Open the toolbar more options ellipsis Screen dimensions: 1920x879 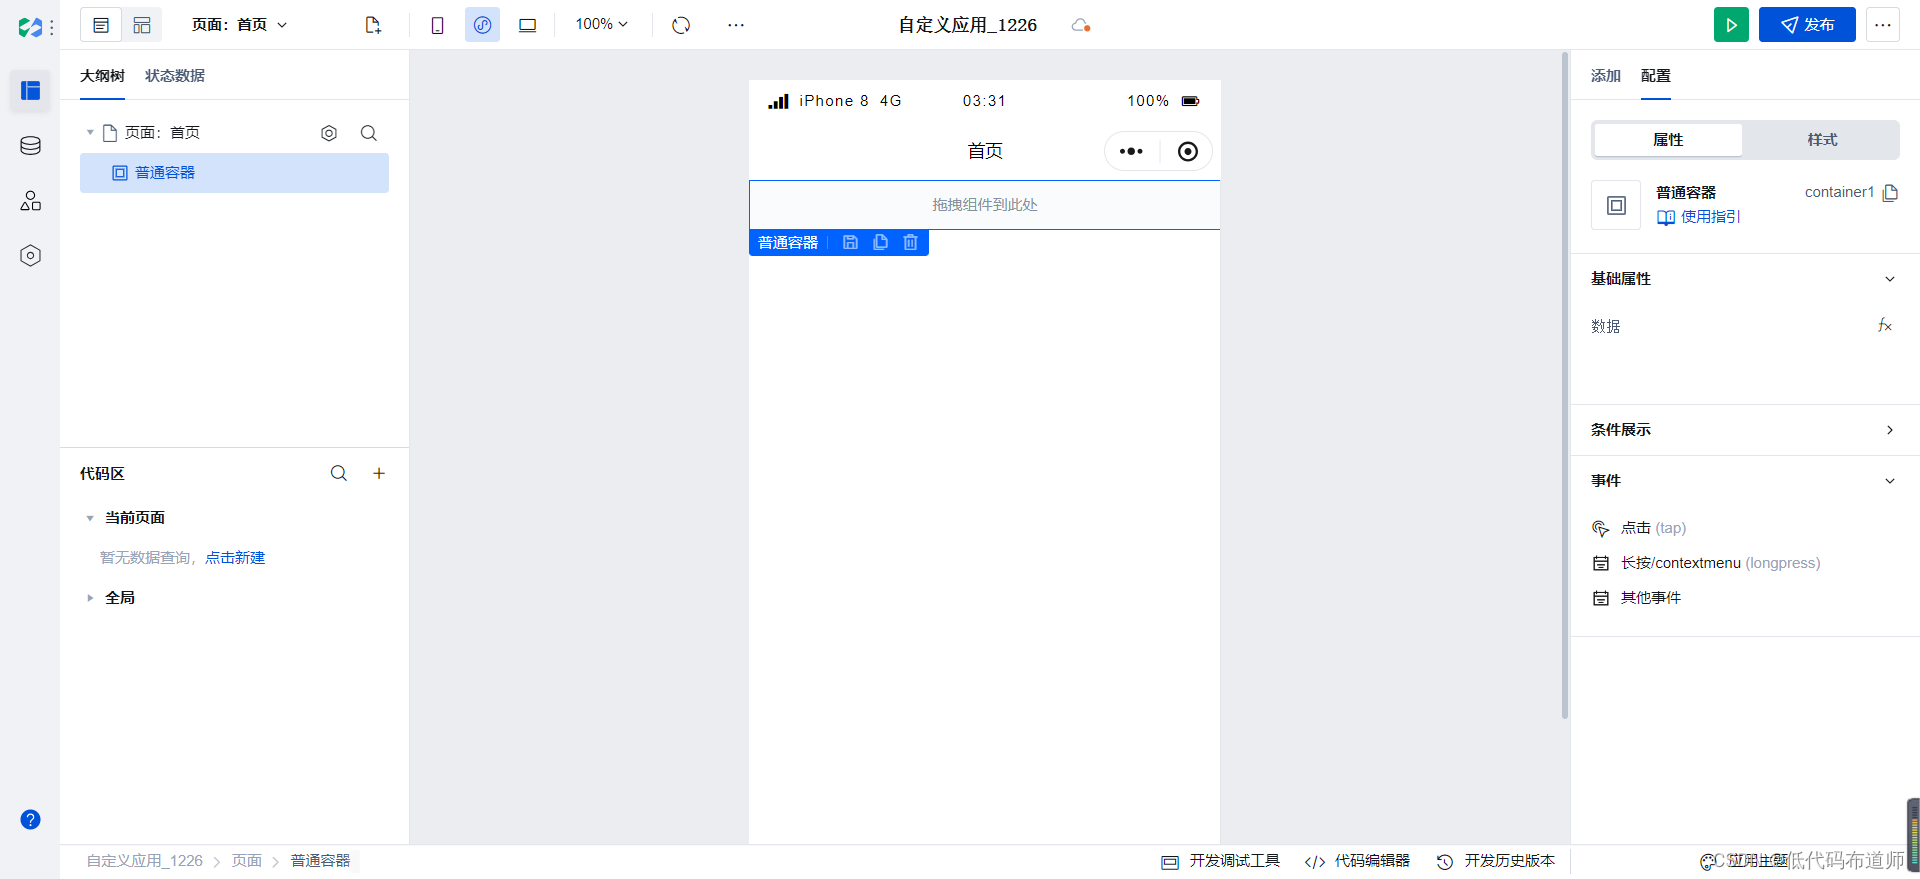(736, 25)
